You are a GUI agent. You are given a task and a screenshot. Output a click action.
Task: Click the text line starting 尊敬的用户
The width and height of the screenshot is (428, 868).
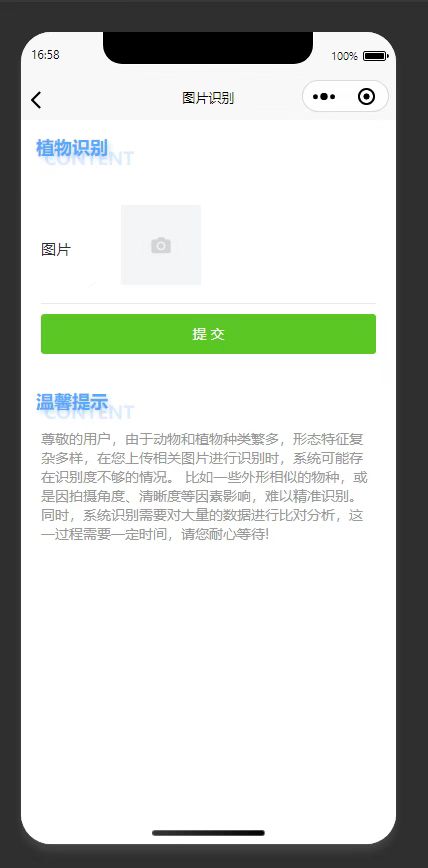202,440
